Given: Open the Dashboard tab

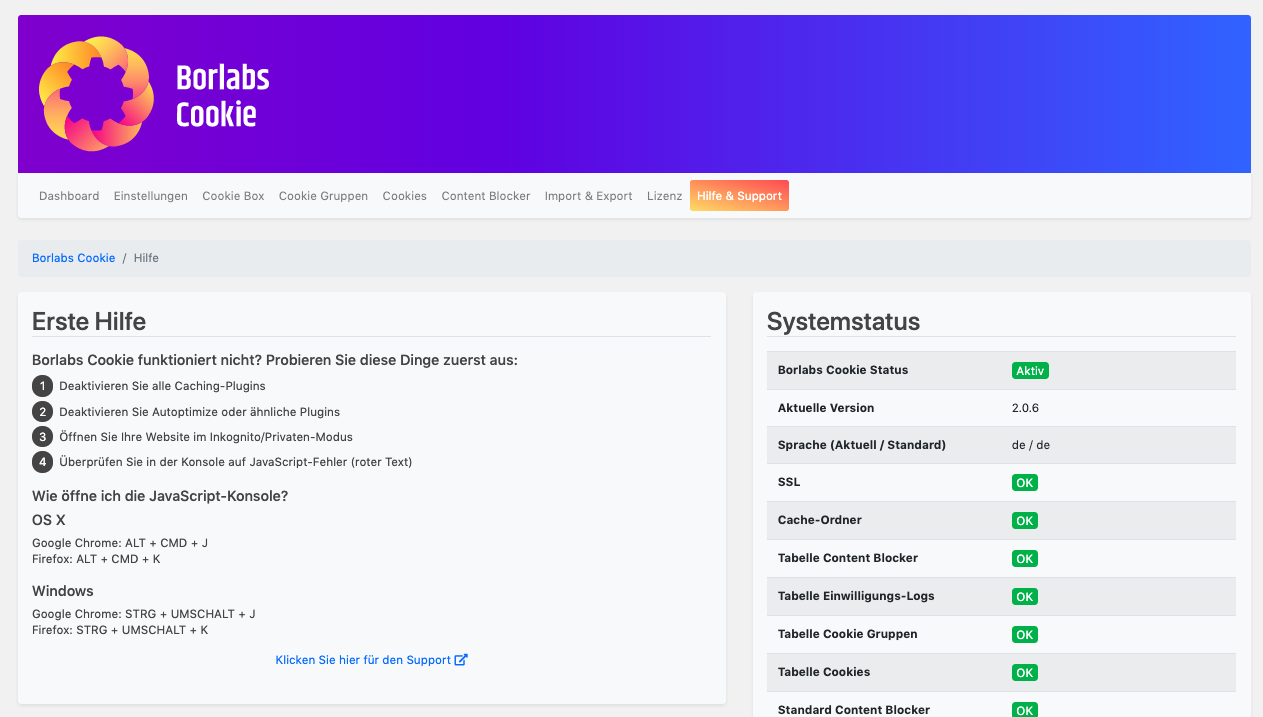Looking at the screenshot, I should coord(69,196).
